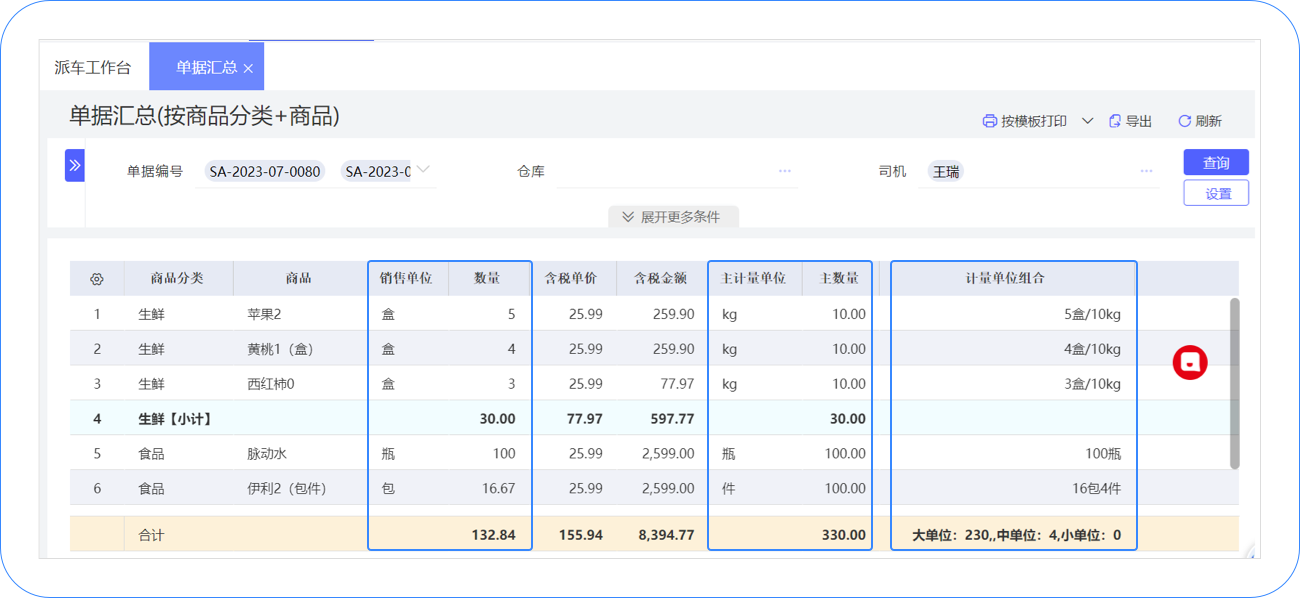The width and height of the screenshot is (1300, 598).
Task: Expand the left side panel double-arrow icon
Action: tap(75, 166)
